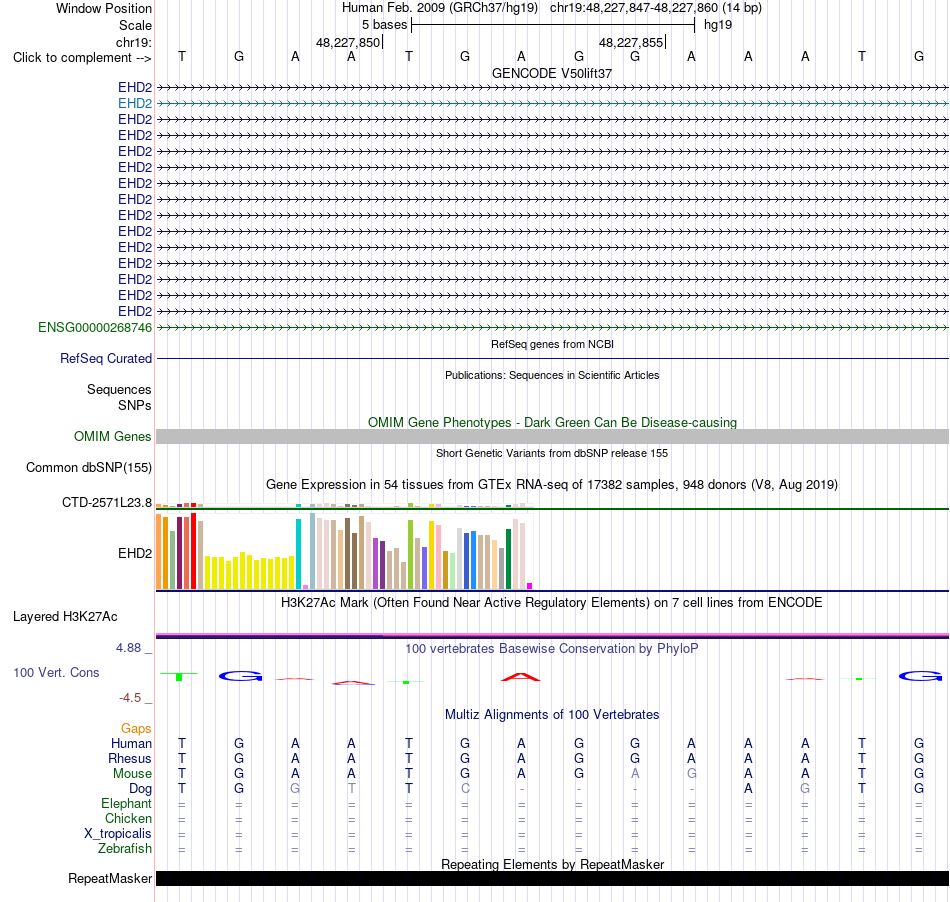
Task: Click the gray C in the Dog alignment row
Action: click(x=465, y=789)
